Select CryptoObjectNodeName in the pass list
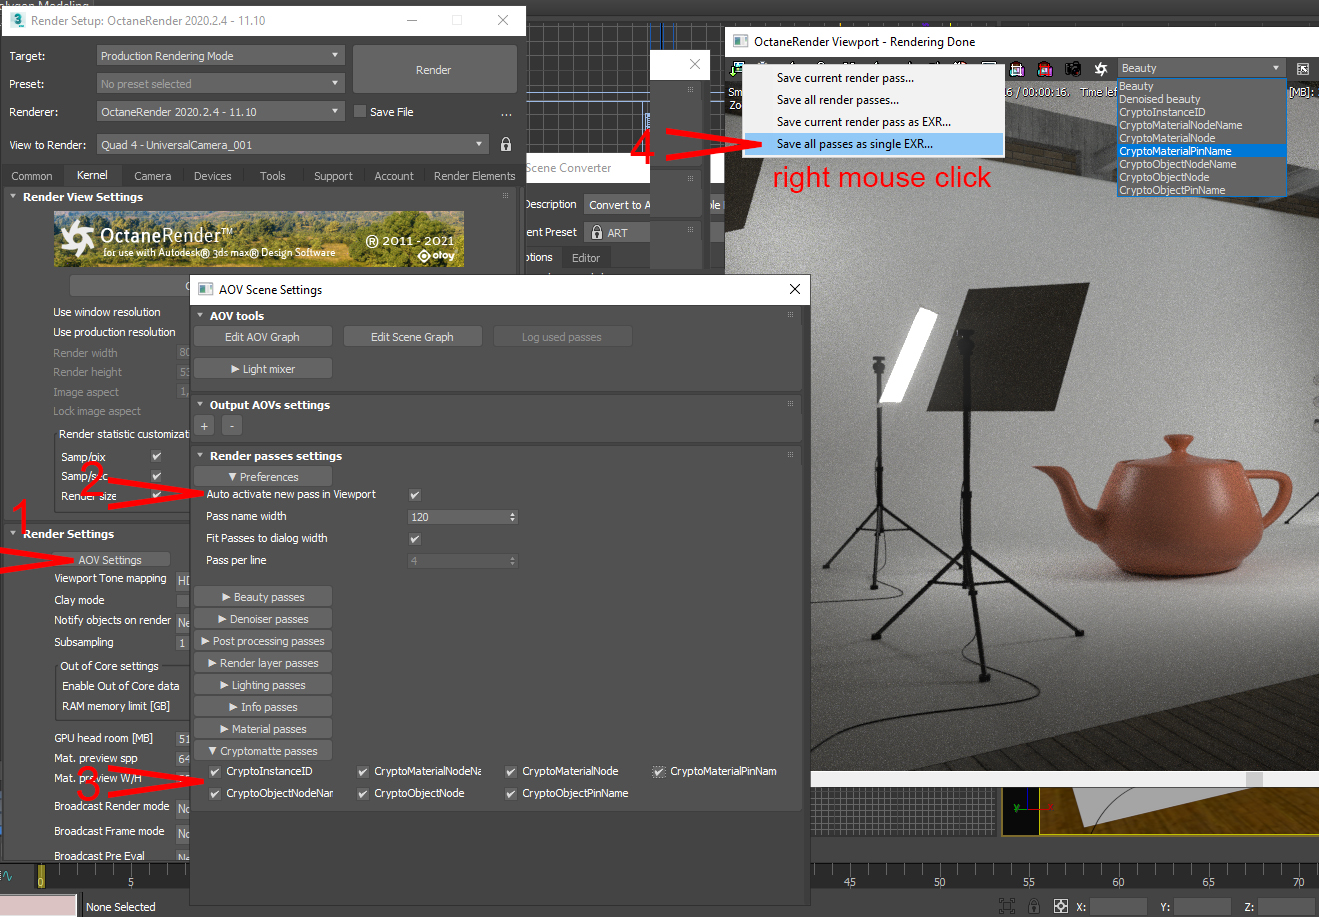The image size is (1319, 917). point(1202,164)
